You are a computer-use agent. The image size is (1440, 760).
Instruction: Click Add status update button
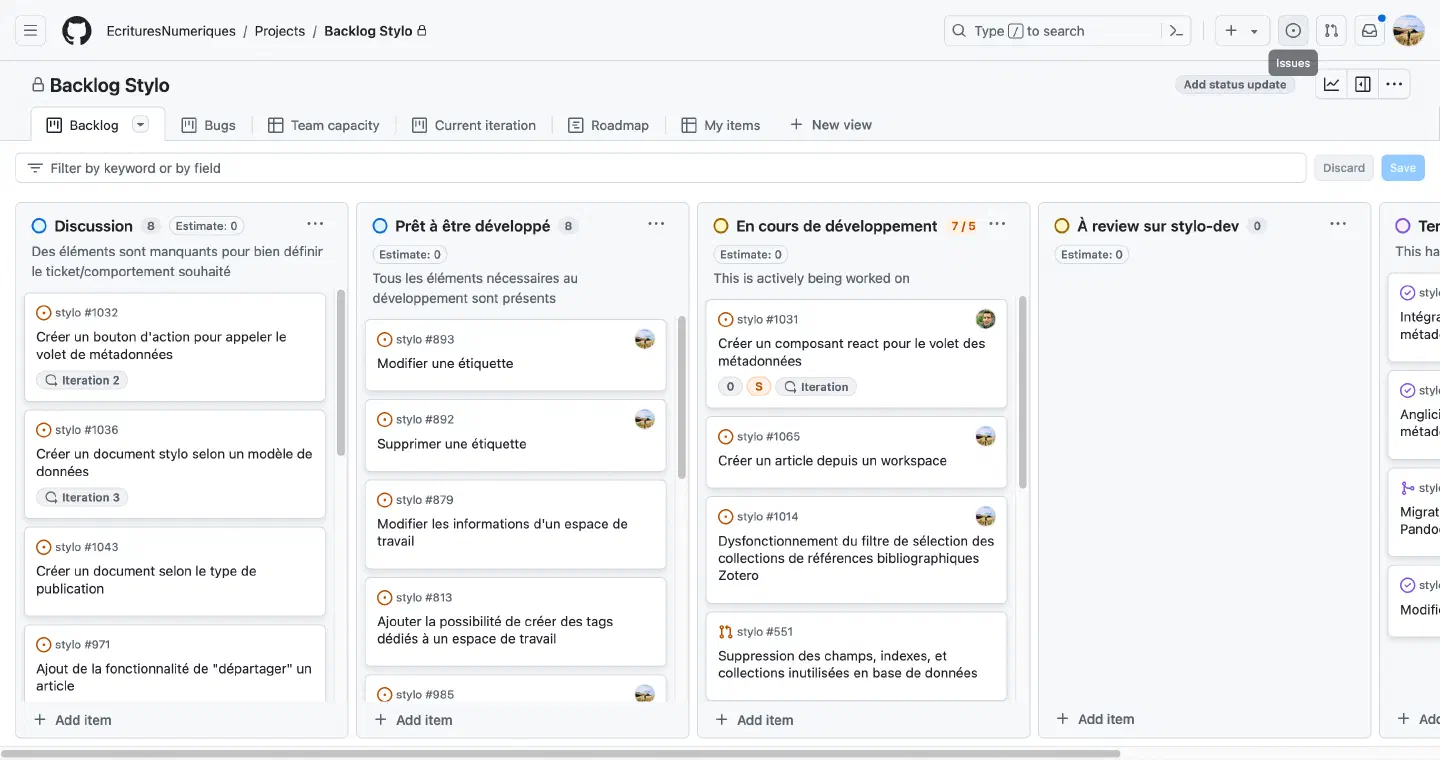tap(1235, 85)
